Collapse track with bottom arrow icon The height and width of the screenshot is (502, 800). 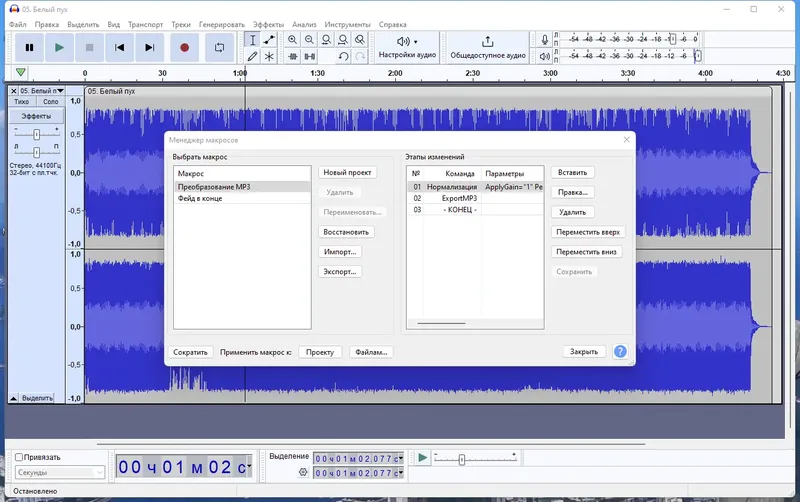[14, 398]
